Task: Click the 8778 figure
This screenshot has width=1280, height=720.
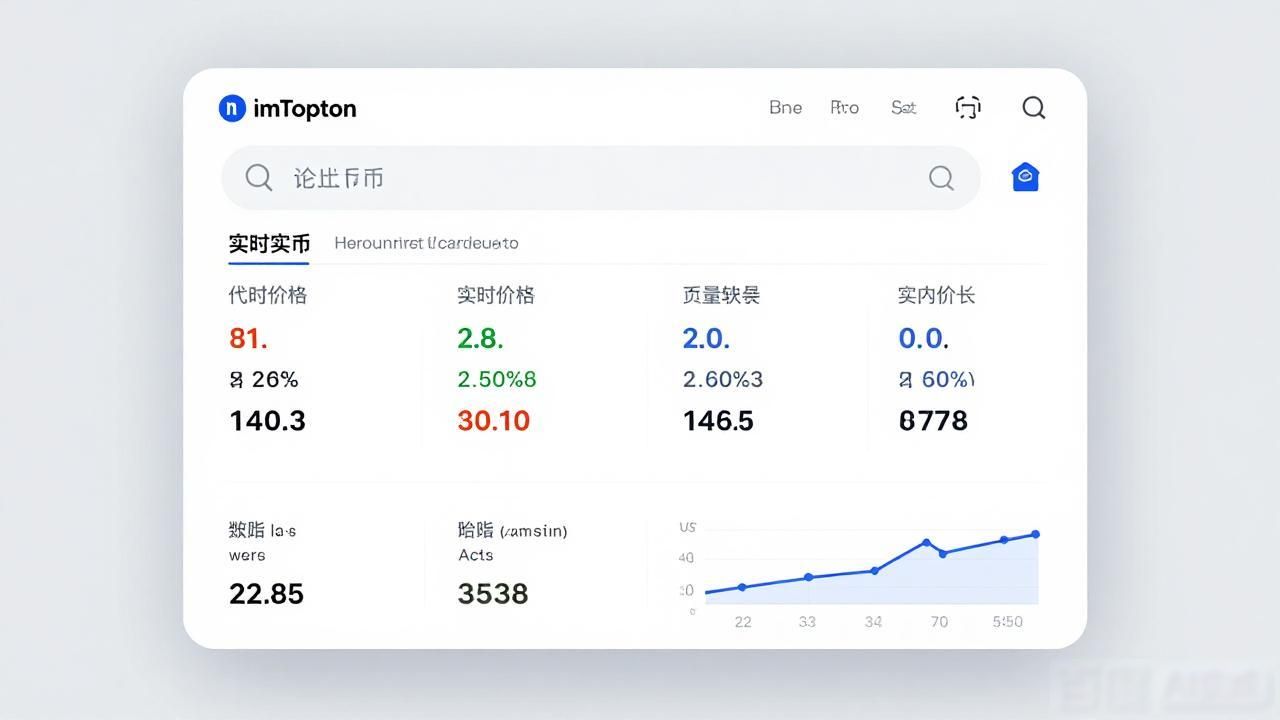Action: (933, 420)
